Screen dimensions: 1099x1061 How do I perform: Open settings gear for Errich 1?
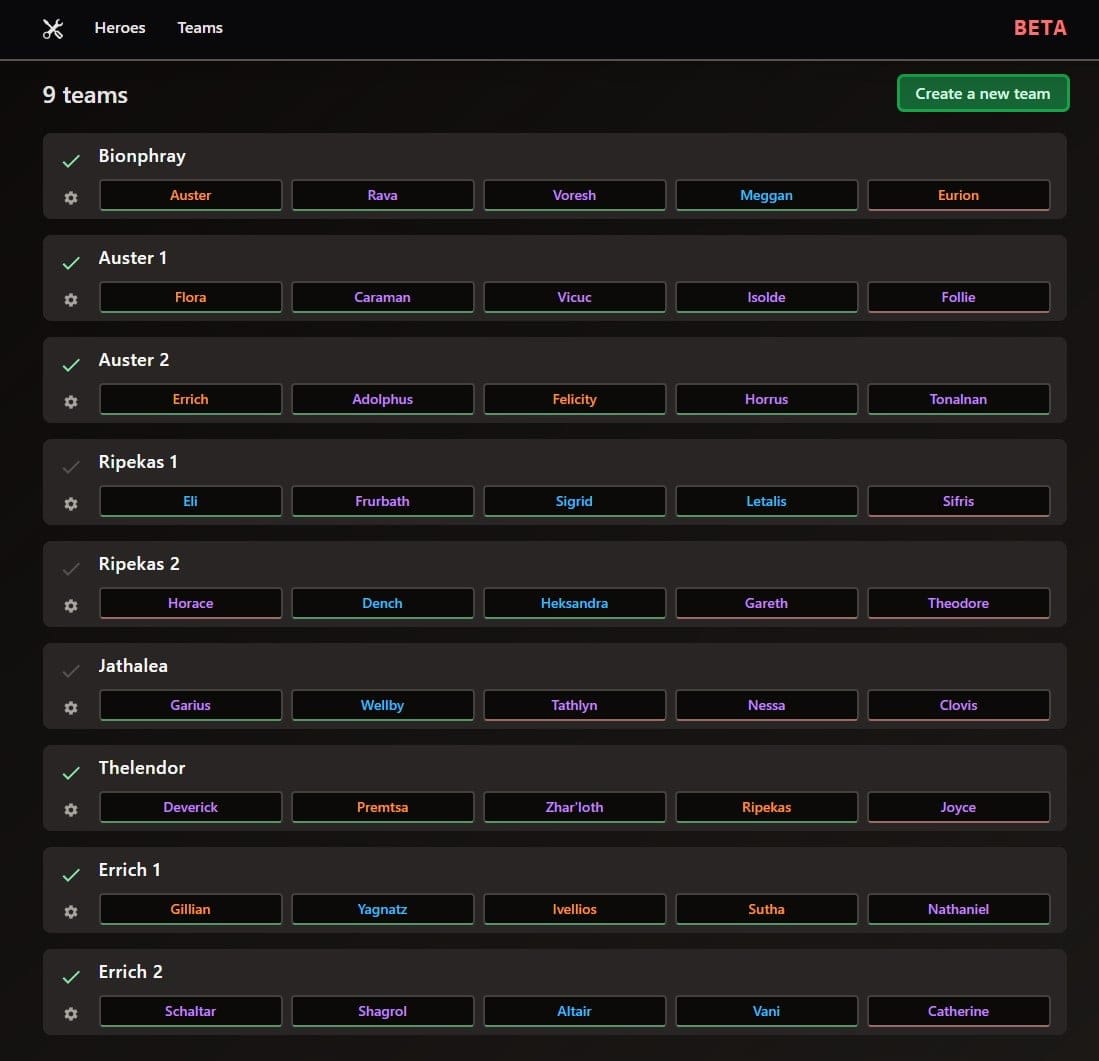[x=70, y=912]
